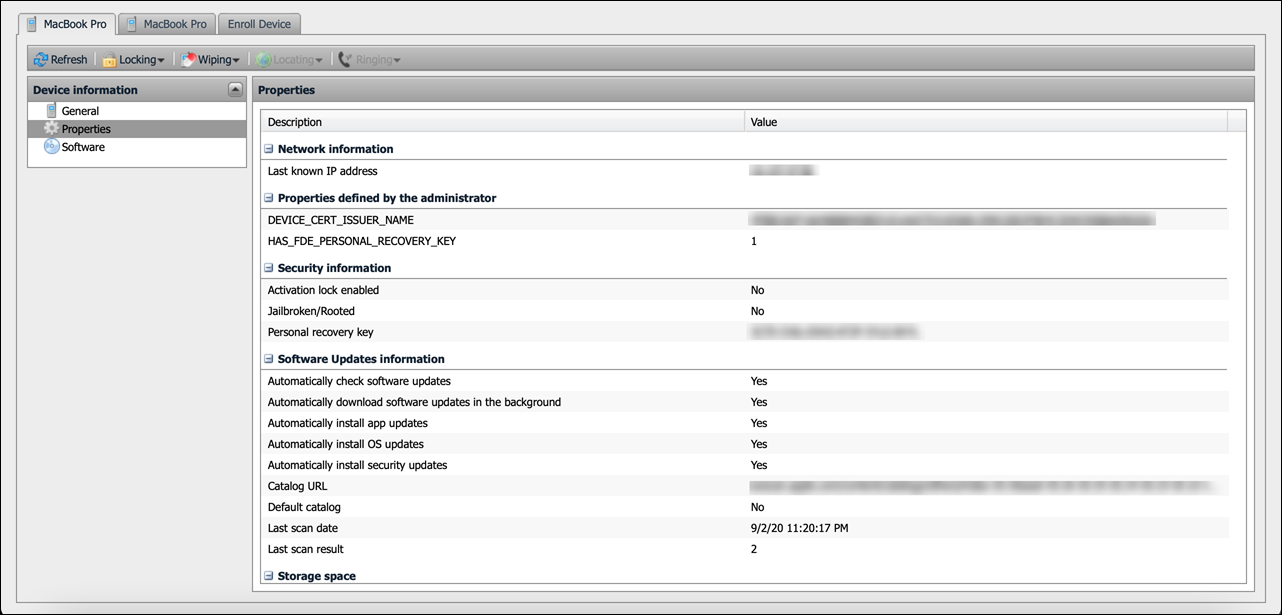Click the first MacBook Pro tab icon
Screen dimensions: 1282x615
32,24
